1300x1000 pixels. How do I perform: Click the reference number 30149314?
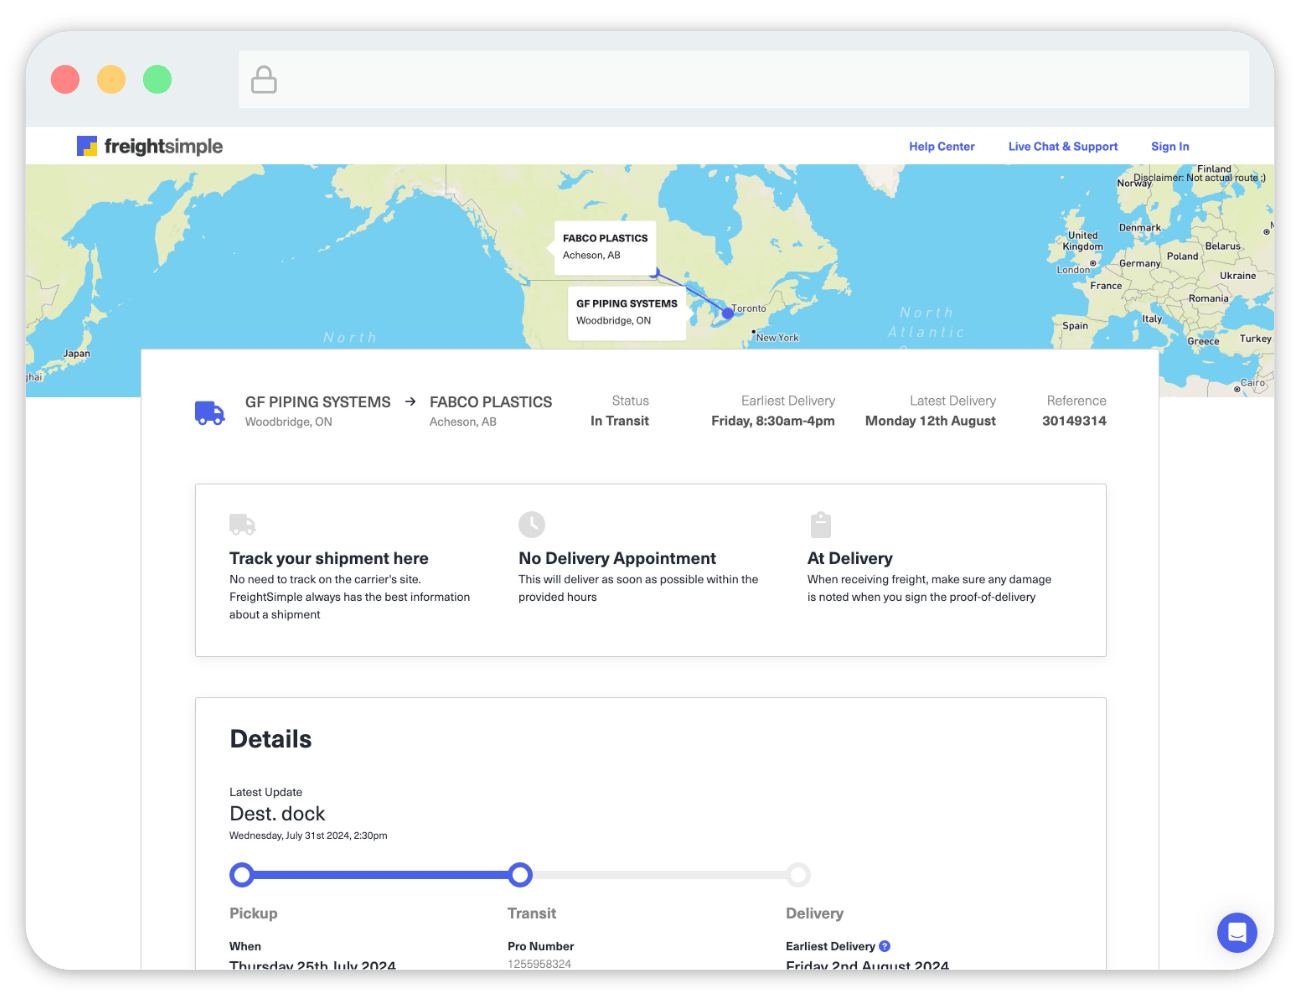(1074, 421)
